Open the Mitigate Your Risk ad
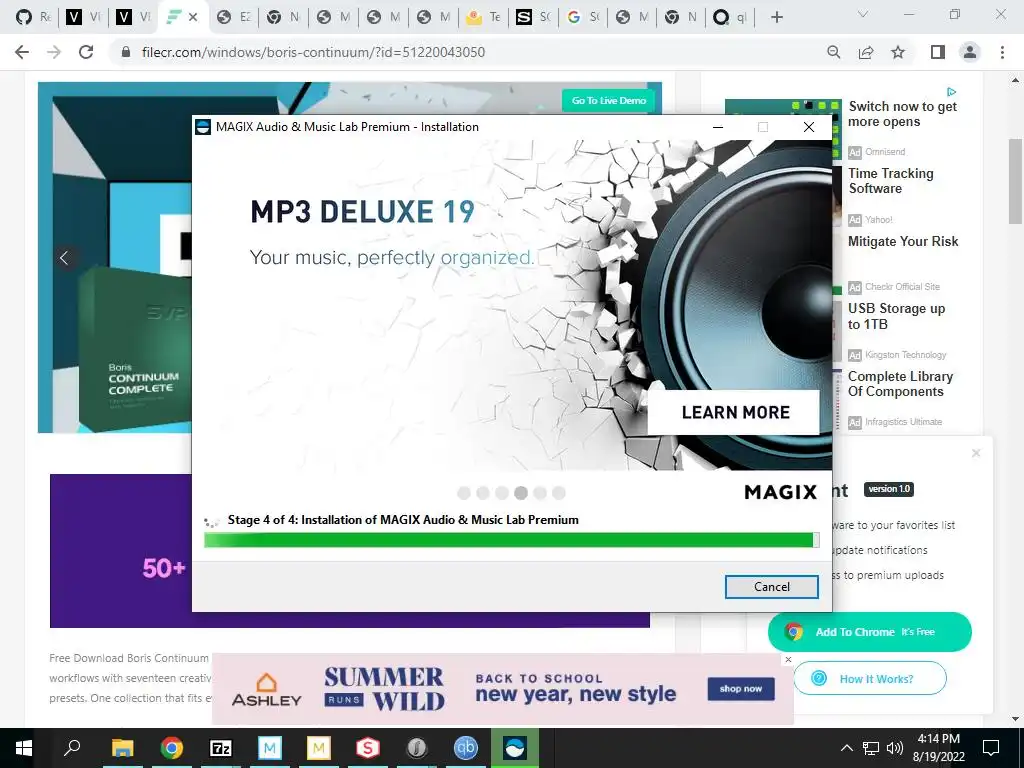 click(x=903, y=242)
